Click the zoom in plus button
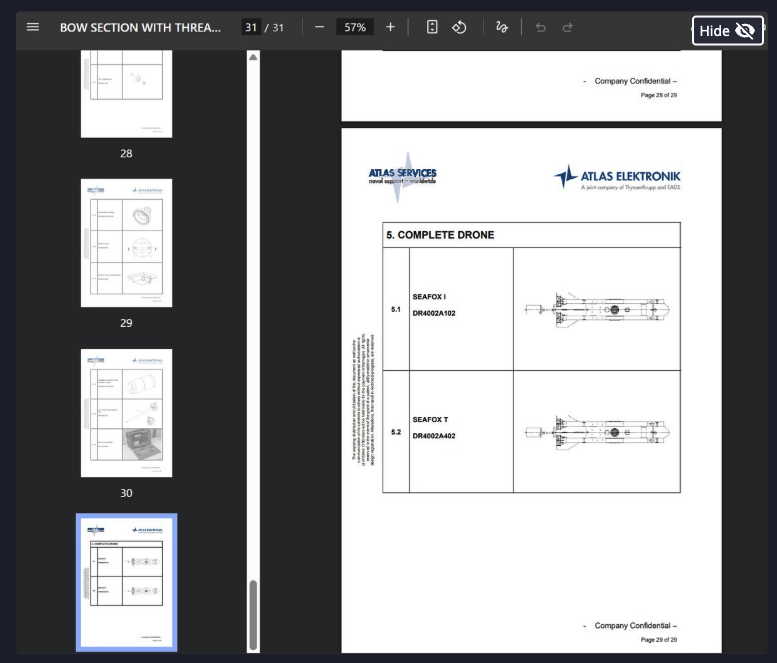 click(390, 27)
